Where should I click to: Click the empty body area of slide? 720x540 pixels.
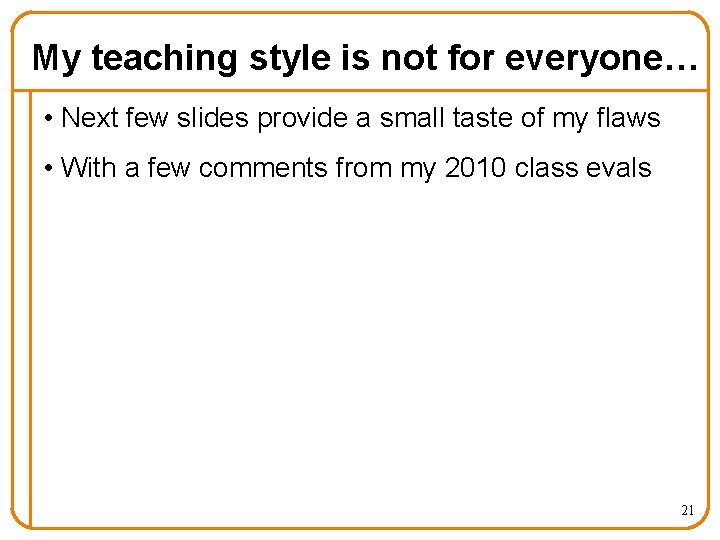(360, 340)
